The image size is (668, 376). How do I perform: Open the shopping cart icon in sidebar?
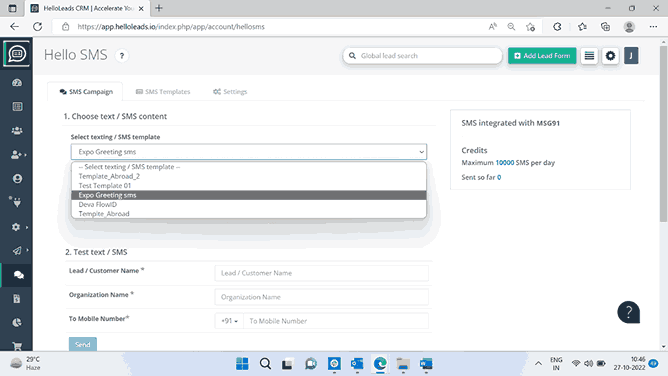pos(17,346)
